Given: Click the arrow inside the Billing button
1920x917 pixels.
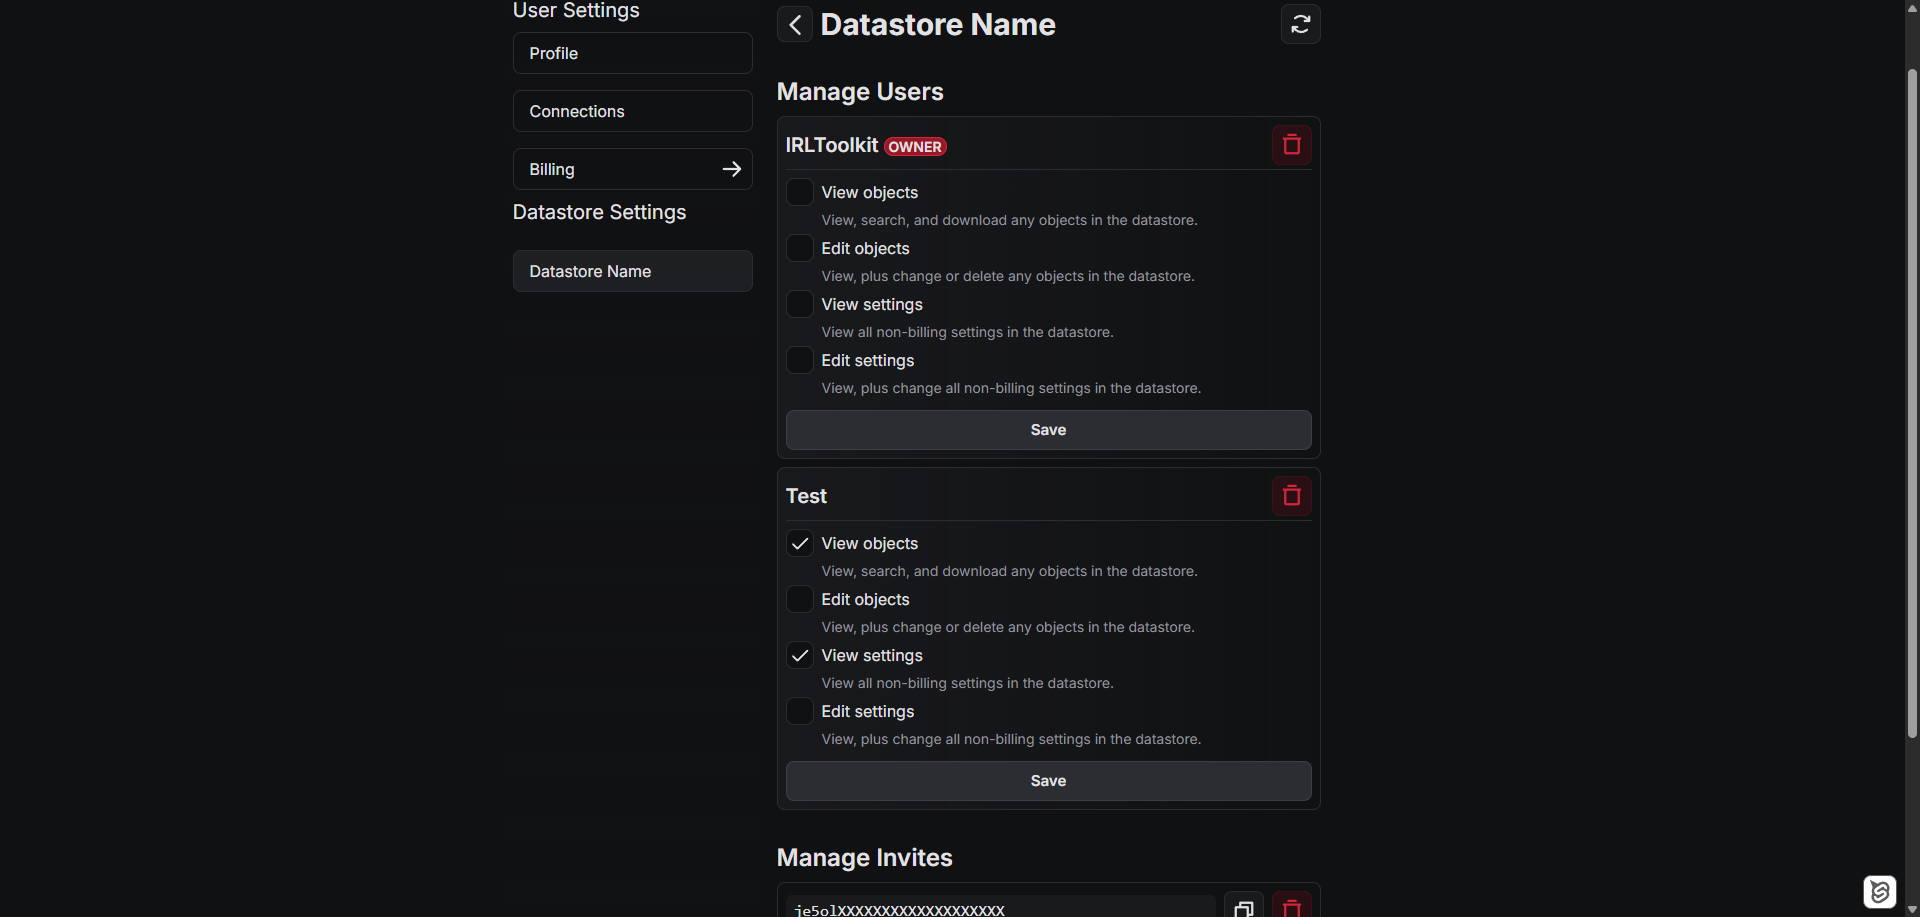Looking at the screenshot, I should click(732, 168).
